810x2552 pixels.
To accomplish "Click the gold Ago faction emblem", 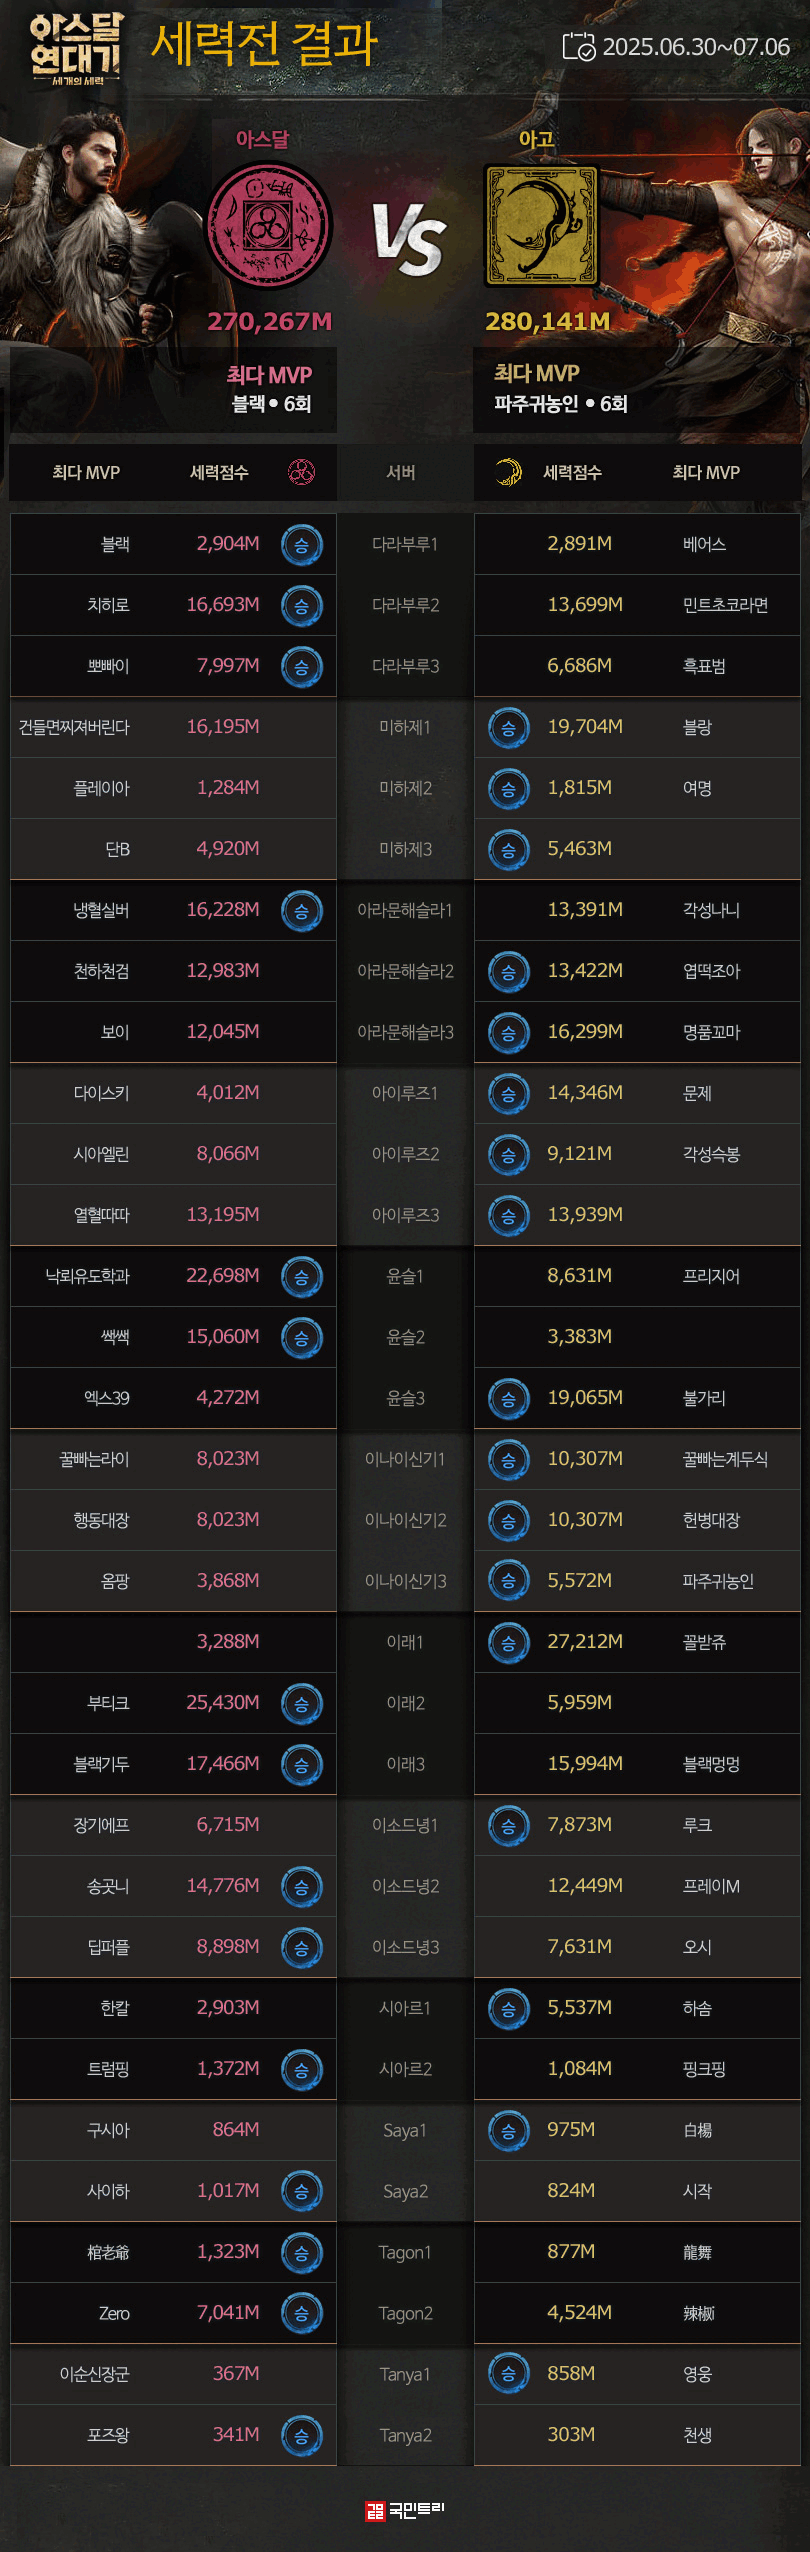I will pos(541,226).
